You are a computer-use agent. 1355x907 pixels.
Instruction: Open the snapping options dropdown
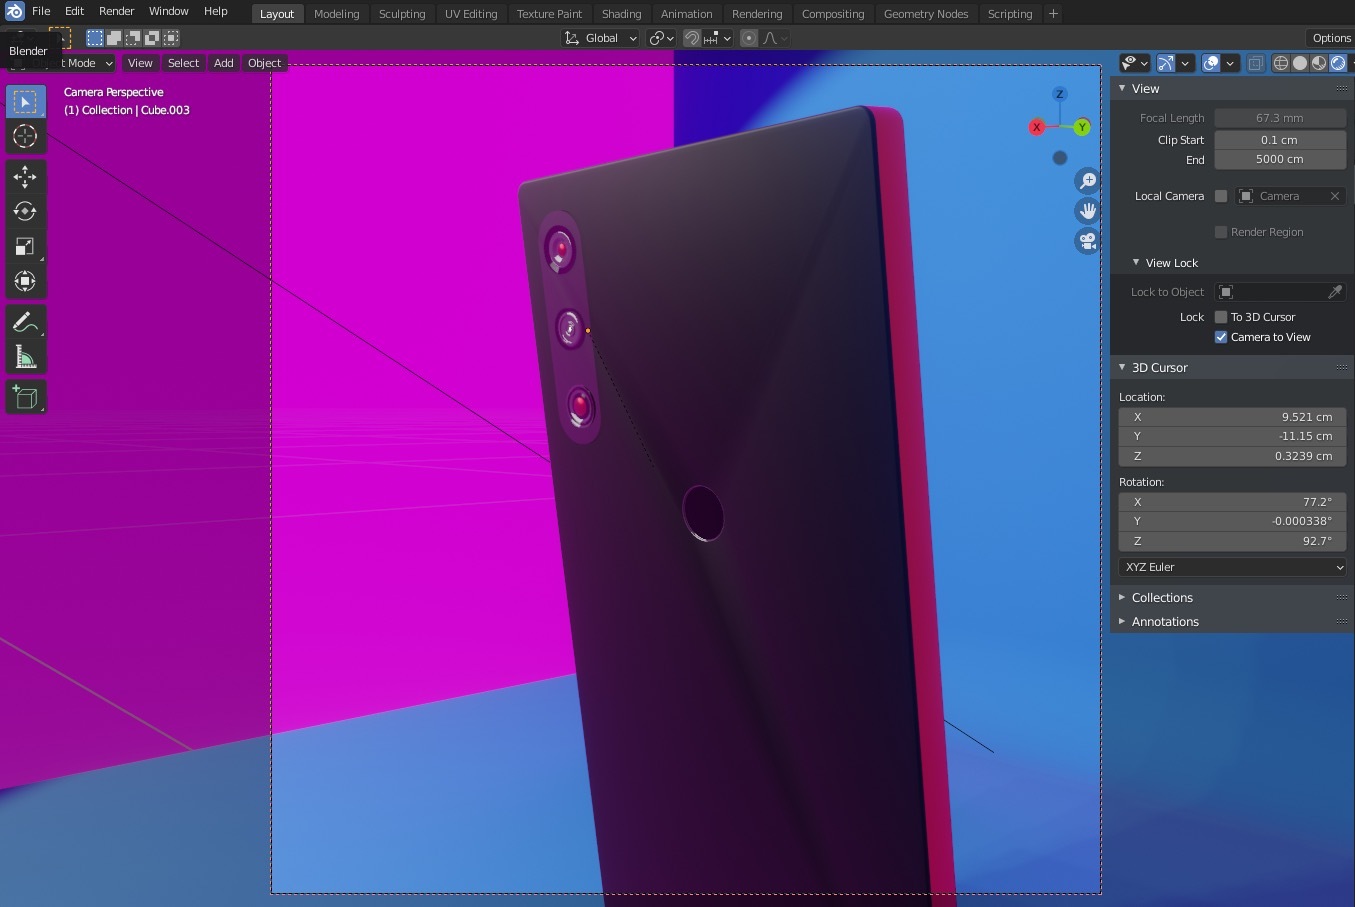[x=718, y=38]
